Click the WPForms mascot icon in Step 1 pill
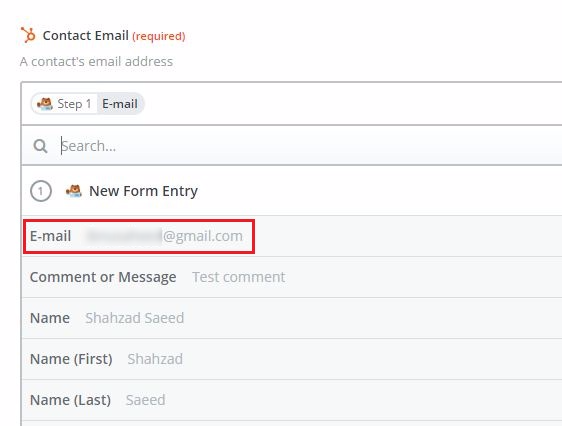The width and height of the screenshot is (562, 426). [45, 104]
